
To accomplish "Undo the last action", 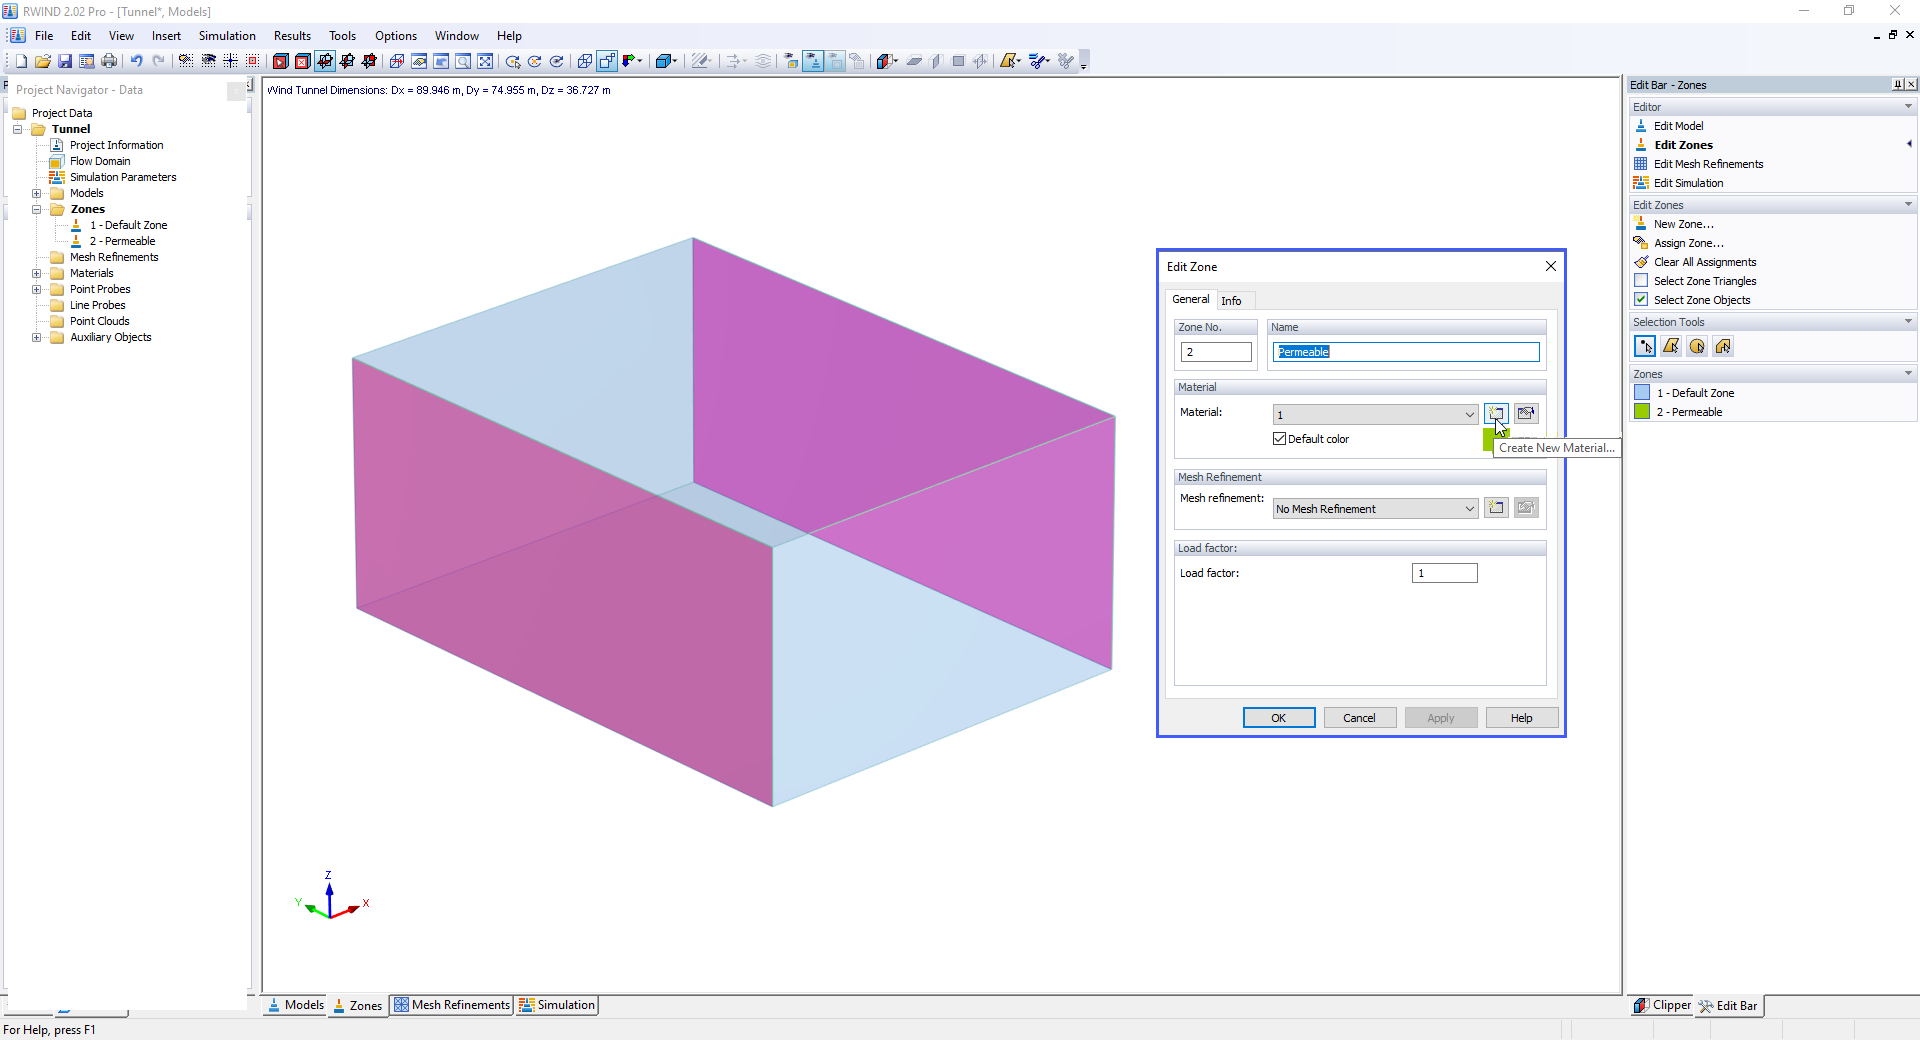I will coord(136,61).
